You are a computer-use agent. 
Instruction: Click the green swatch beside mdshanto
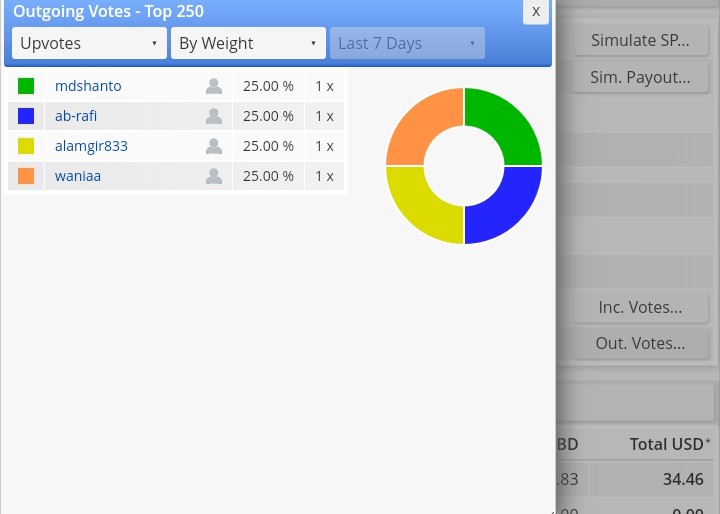point(26,86)
